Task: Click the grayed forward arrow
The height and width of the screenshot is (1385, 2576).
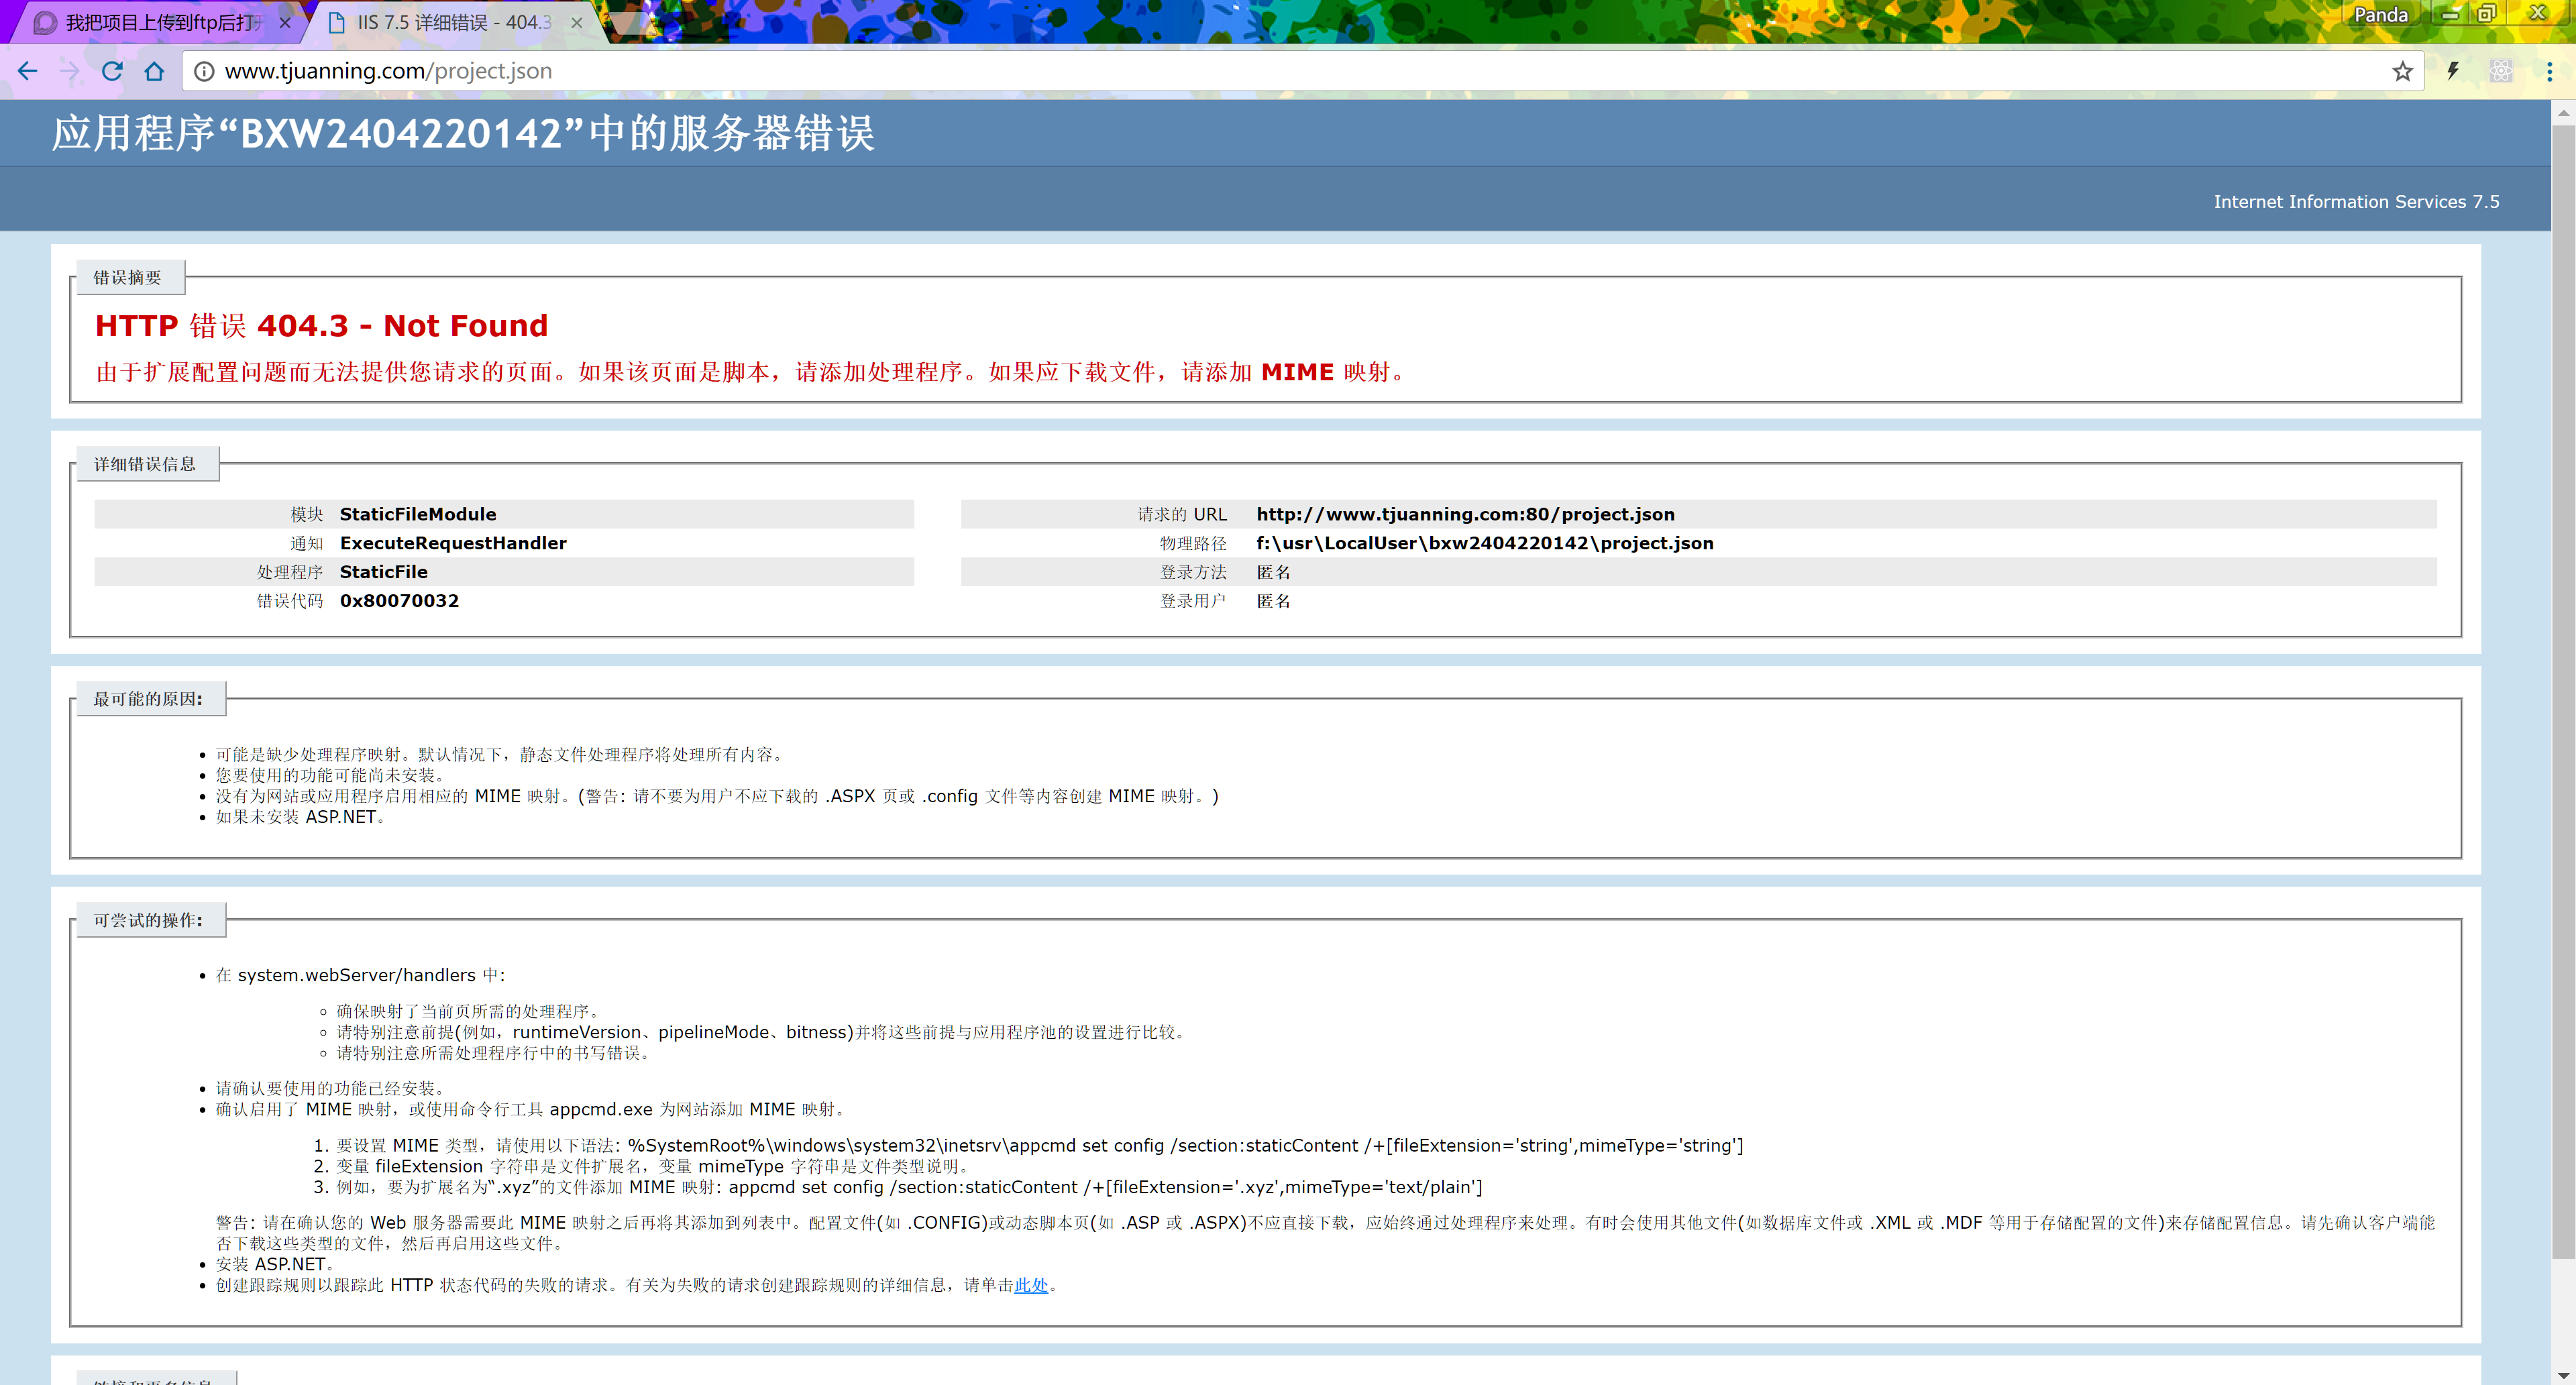Action: point(69,71)
